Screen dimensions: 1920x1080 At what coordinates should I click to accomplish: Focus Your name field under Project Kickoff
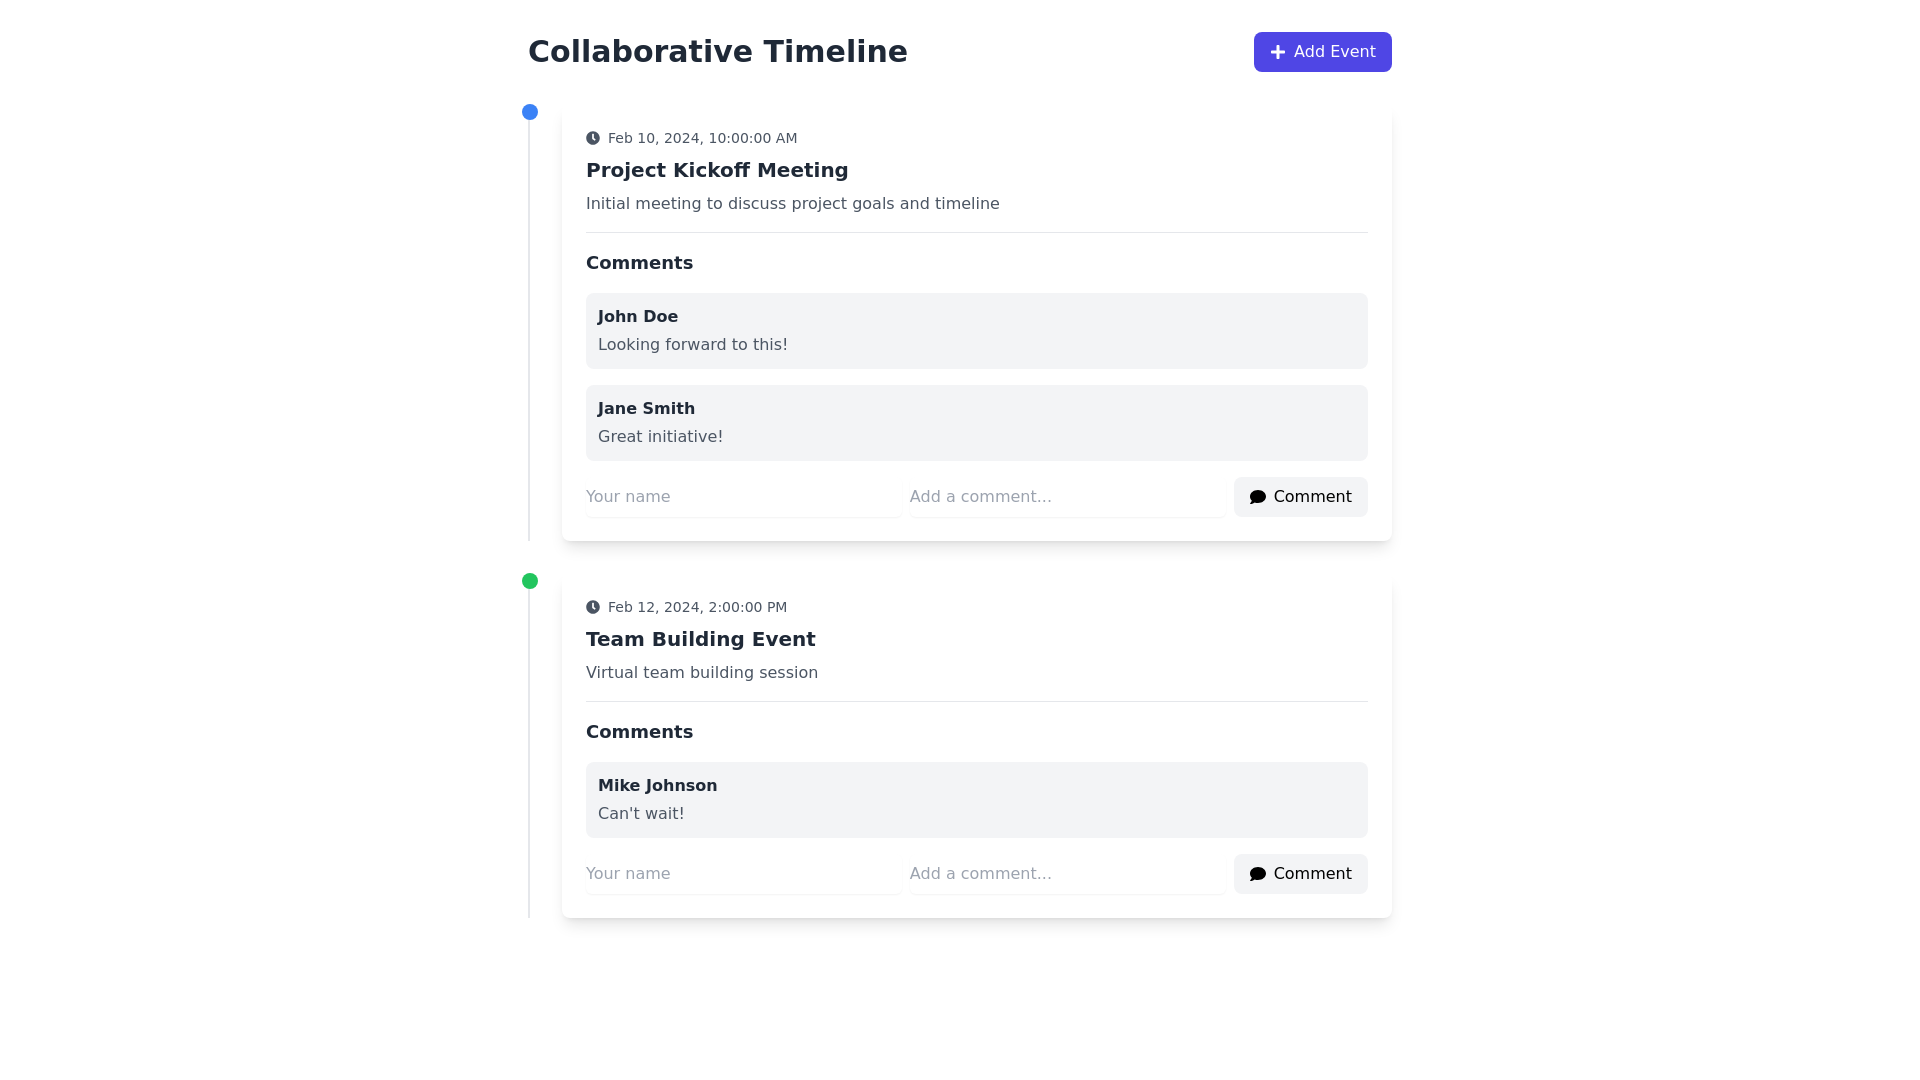[x=743, y=497]
